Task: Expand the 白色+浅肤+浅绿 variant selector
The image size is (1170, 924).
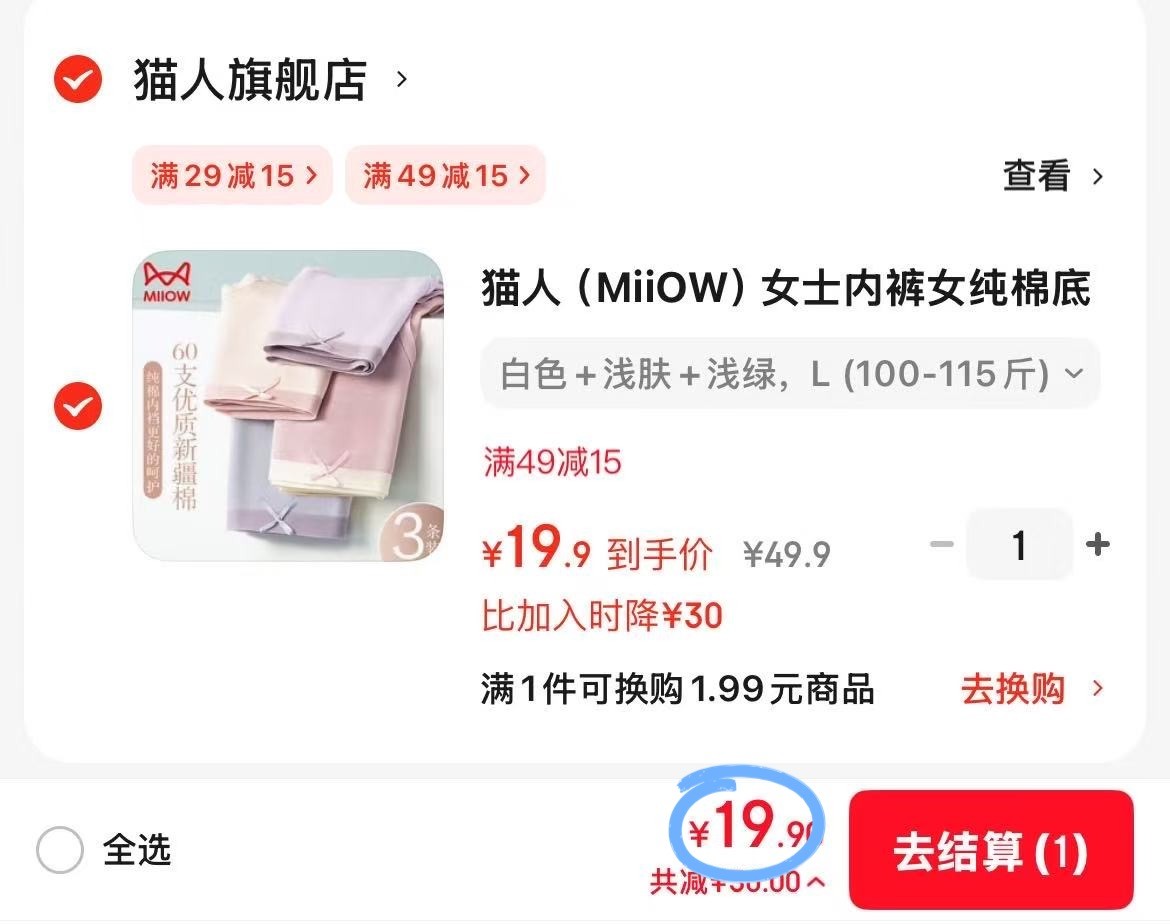Action: (x=790, y=373)
